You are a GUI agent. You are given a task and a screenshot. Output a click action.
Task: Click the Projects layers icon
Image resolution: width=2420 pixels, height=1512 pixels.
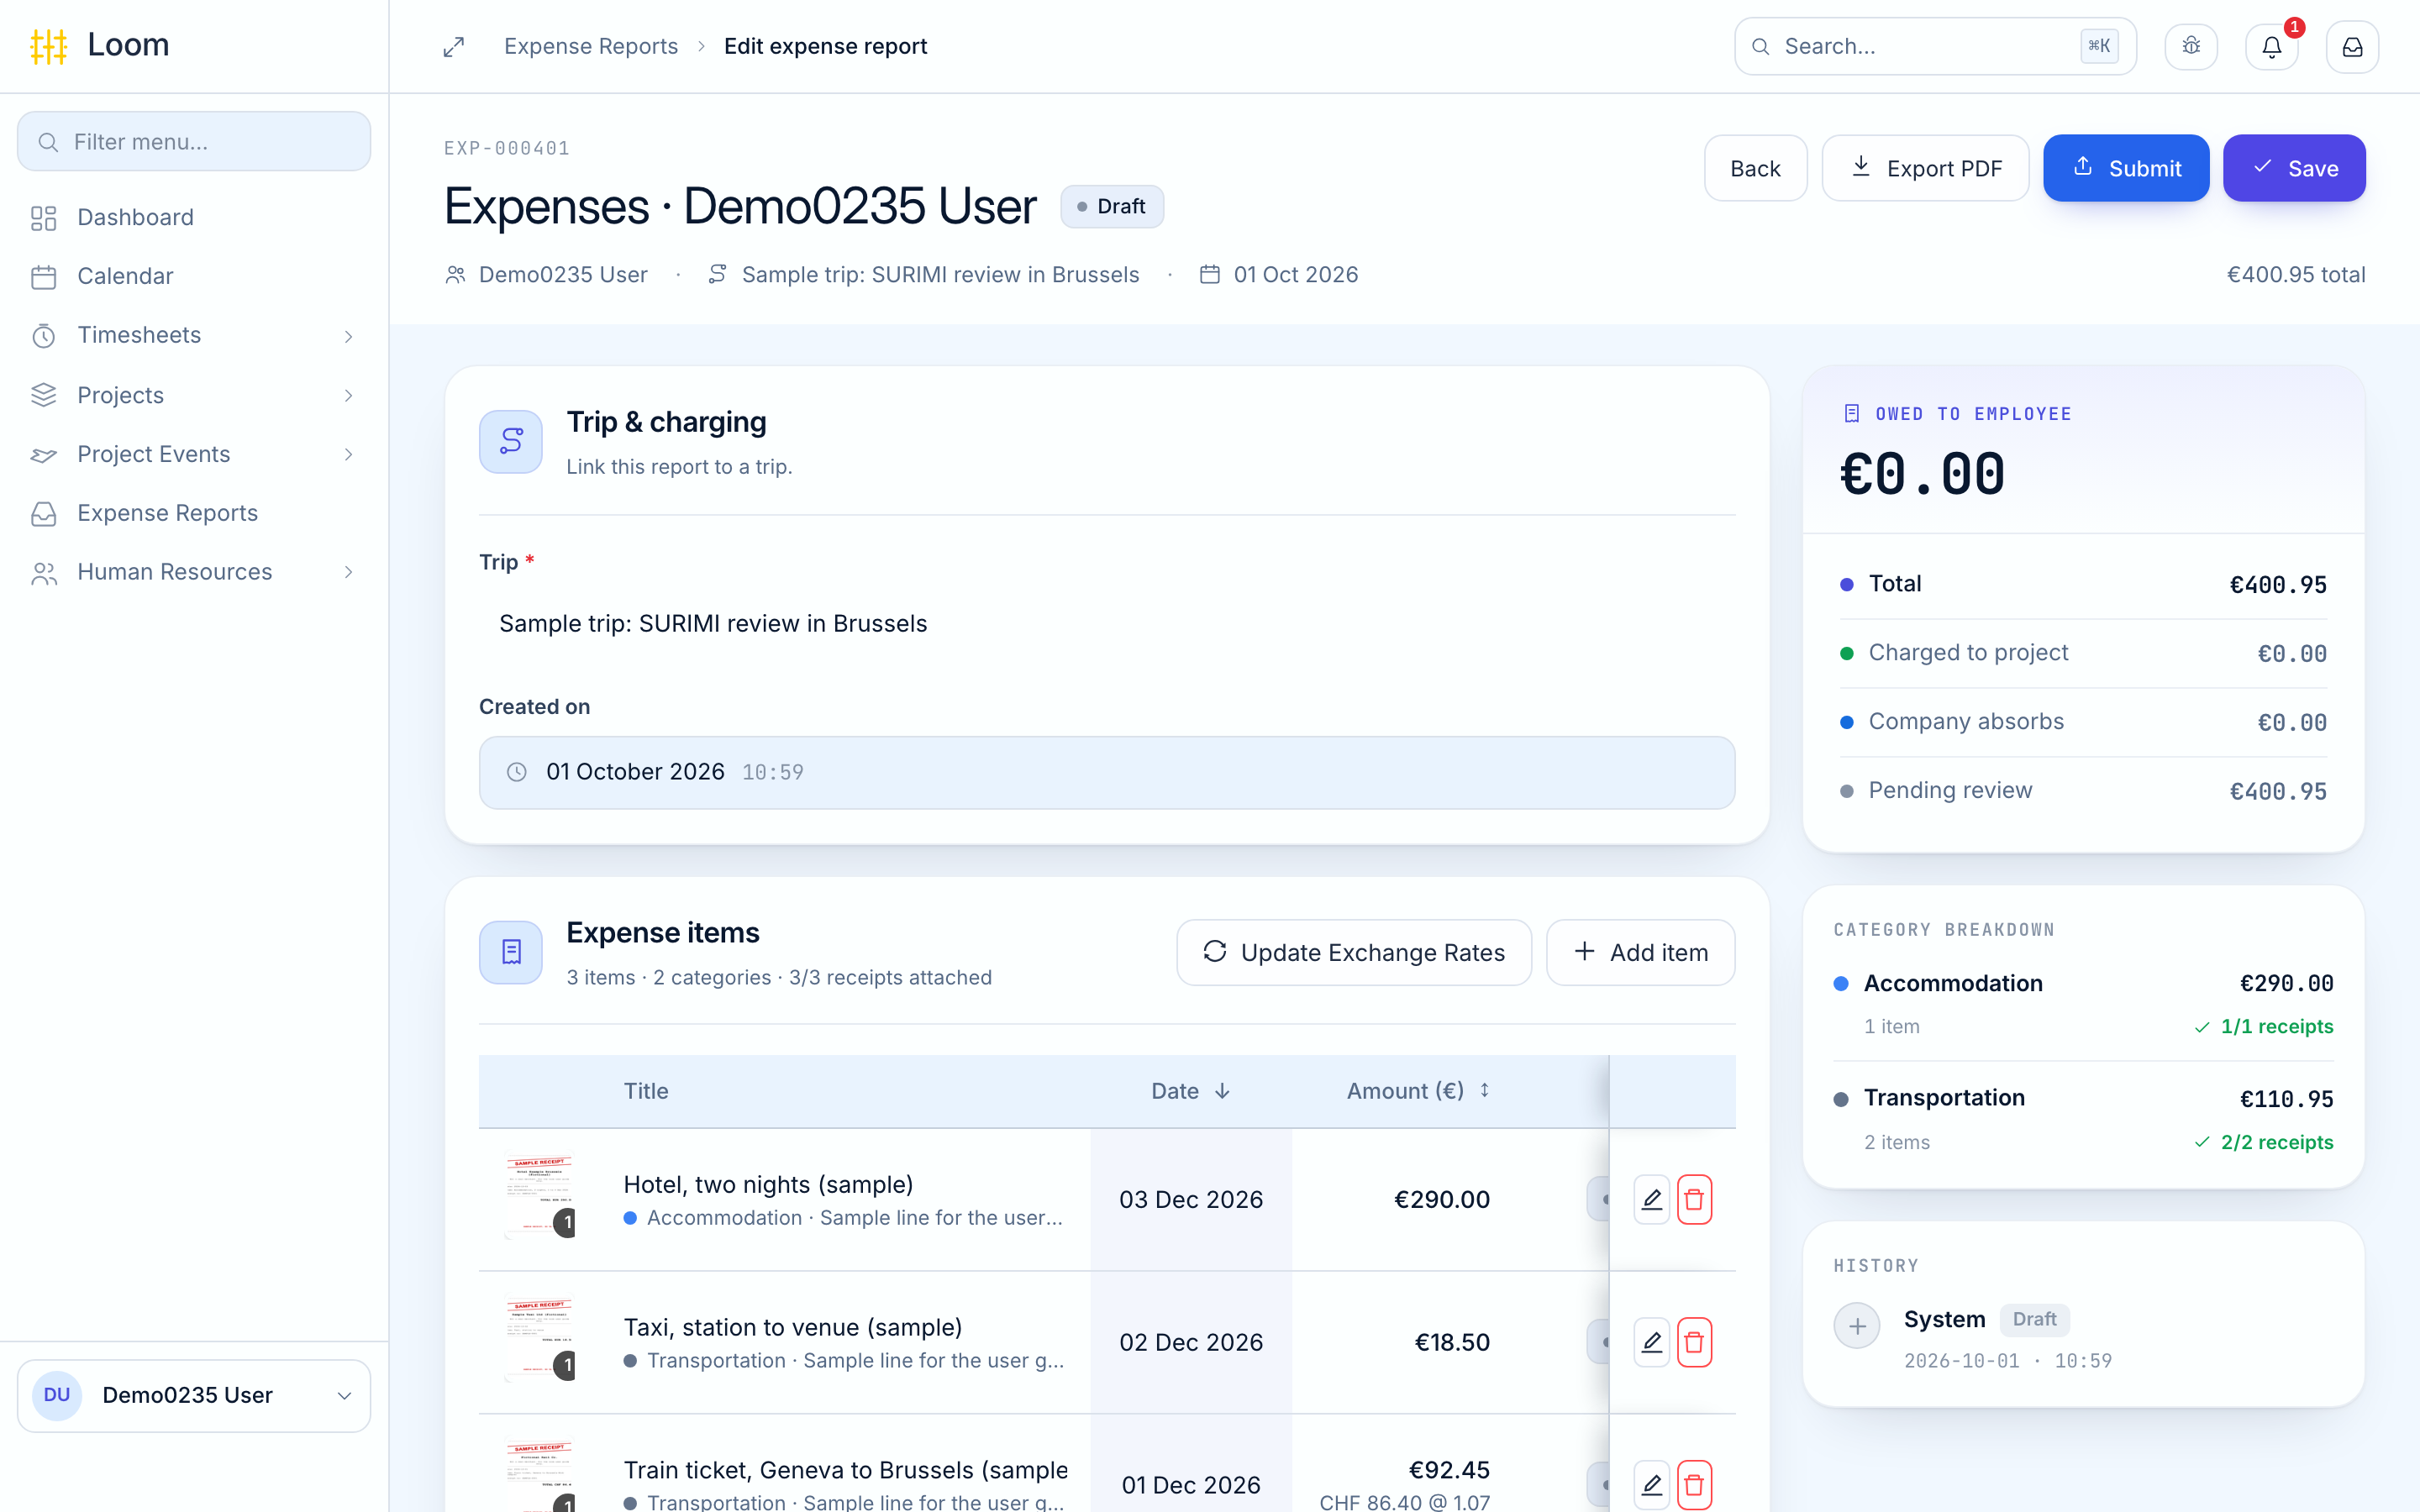click(43, 395)
